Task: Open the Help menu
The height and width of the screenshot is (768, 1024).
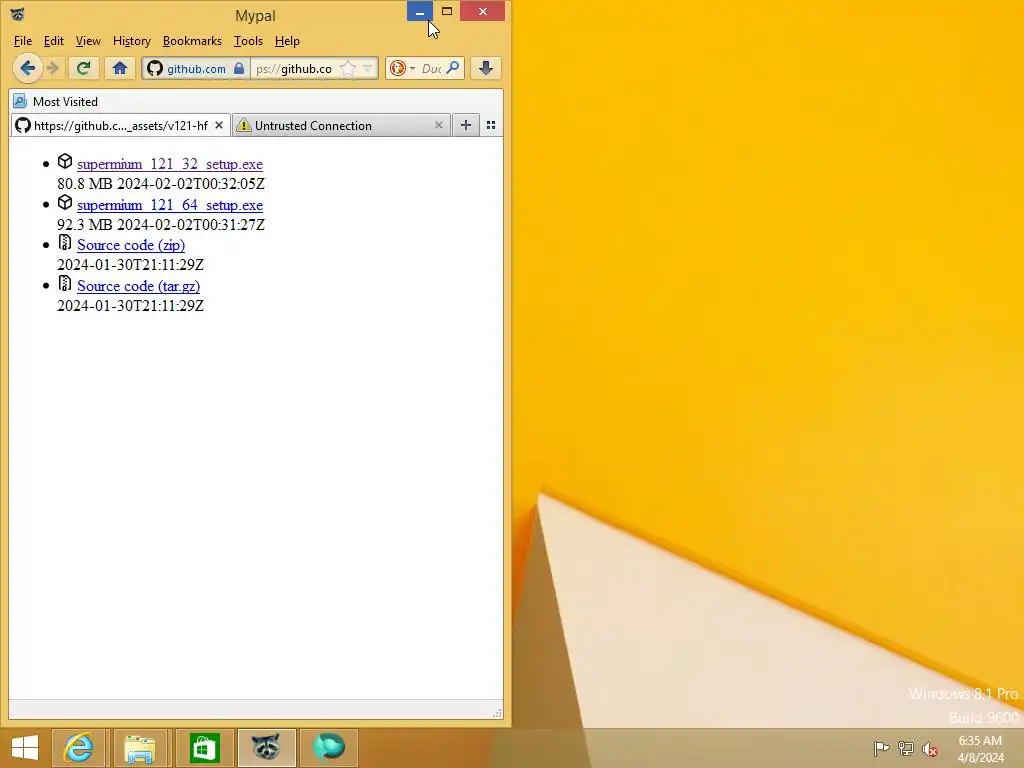Action: coord(287,41)
